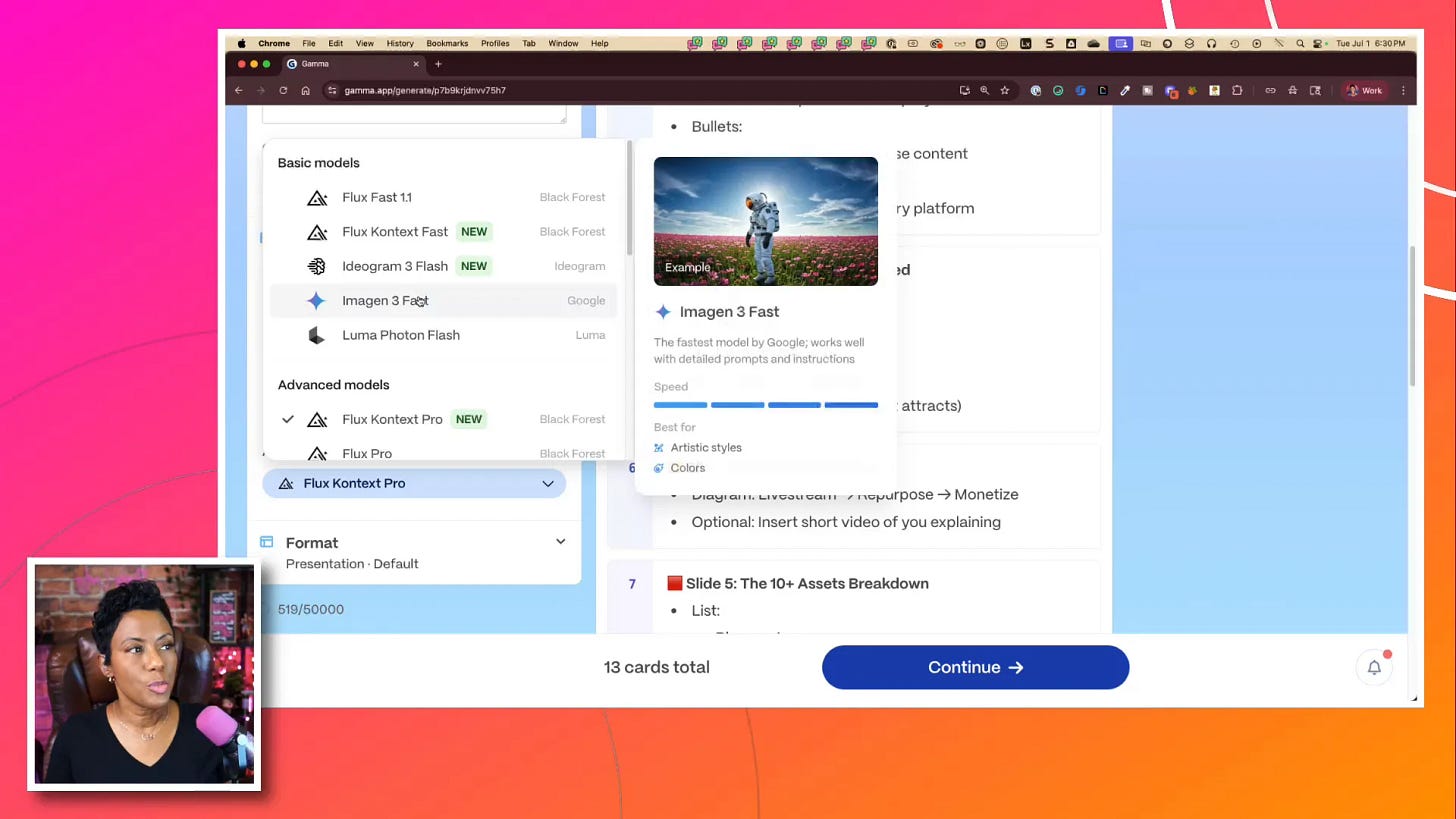
Task: Click the Continue button
Action: click(x=975, y=667)
